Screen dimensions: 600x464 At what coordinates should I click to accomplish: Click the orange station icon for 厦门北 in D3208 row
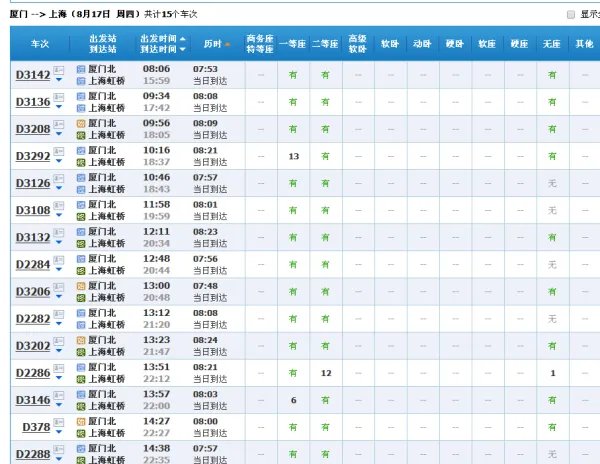pos(81,124)
